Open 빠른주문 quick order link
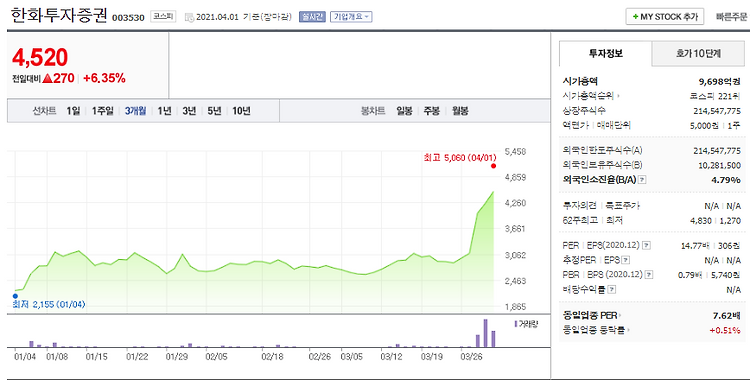Viewport: 750px width, 380px height. [731, 17]
